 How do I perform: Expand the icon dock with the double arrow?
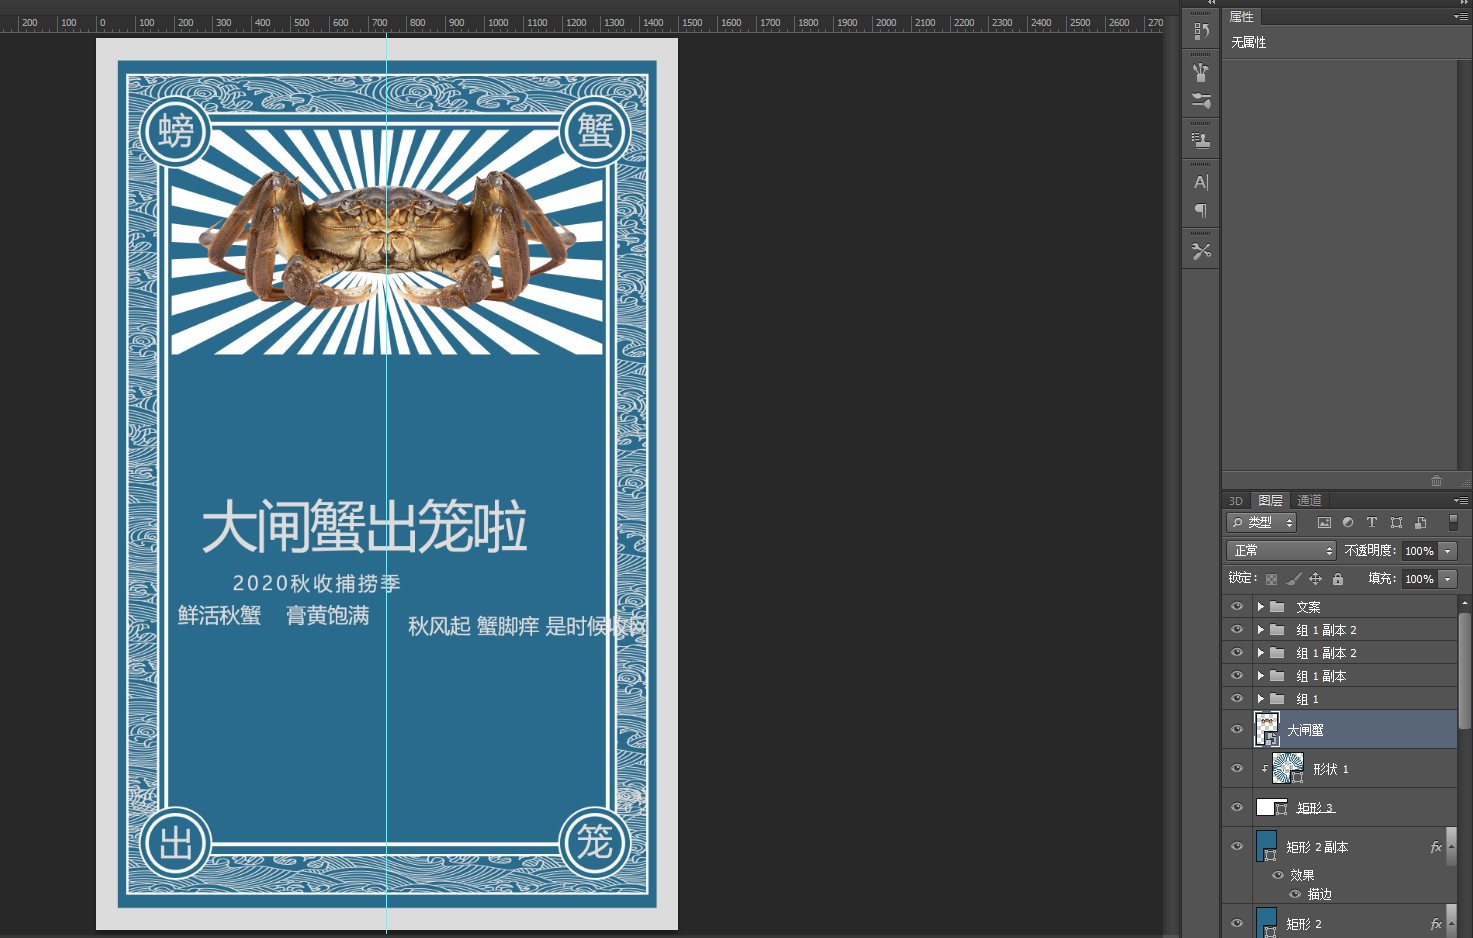(x=1212, y=3)
